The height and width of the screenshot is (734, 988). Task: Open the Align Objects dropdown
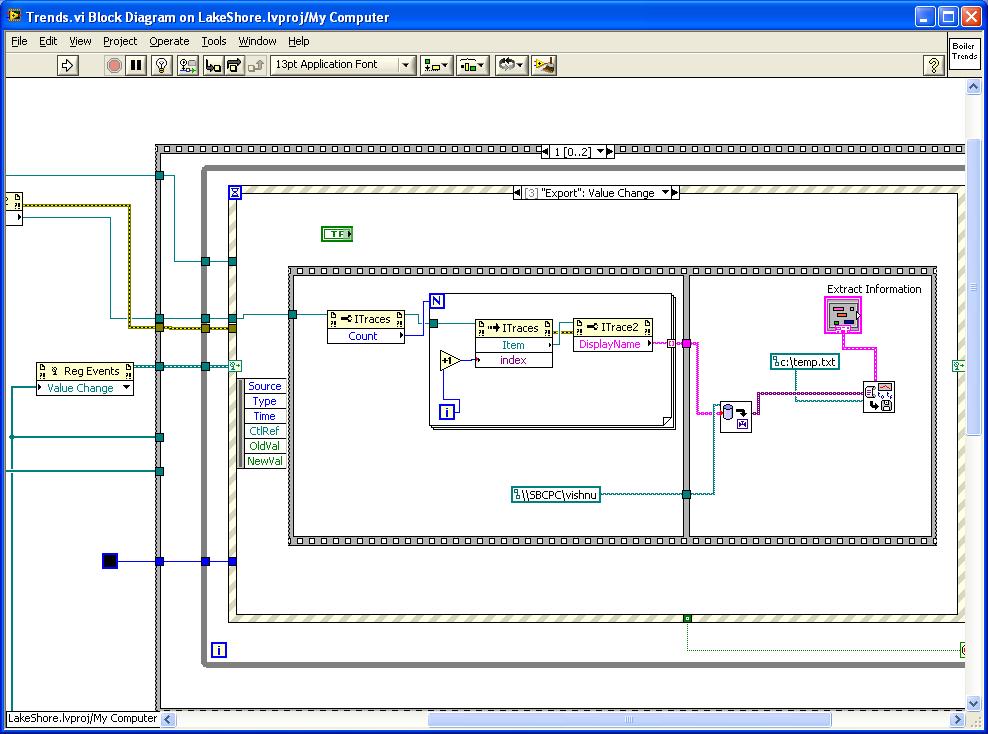[x=437, y=65]
